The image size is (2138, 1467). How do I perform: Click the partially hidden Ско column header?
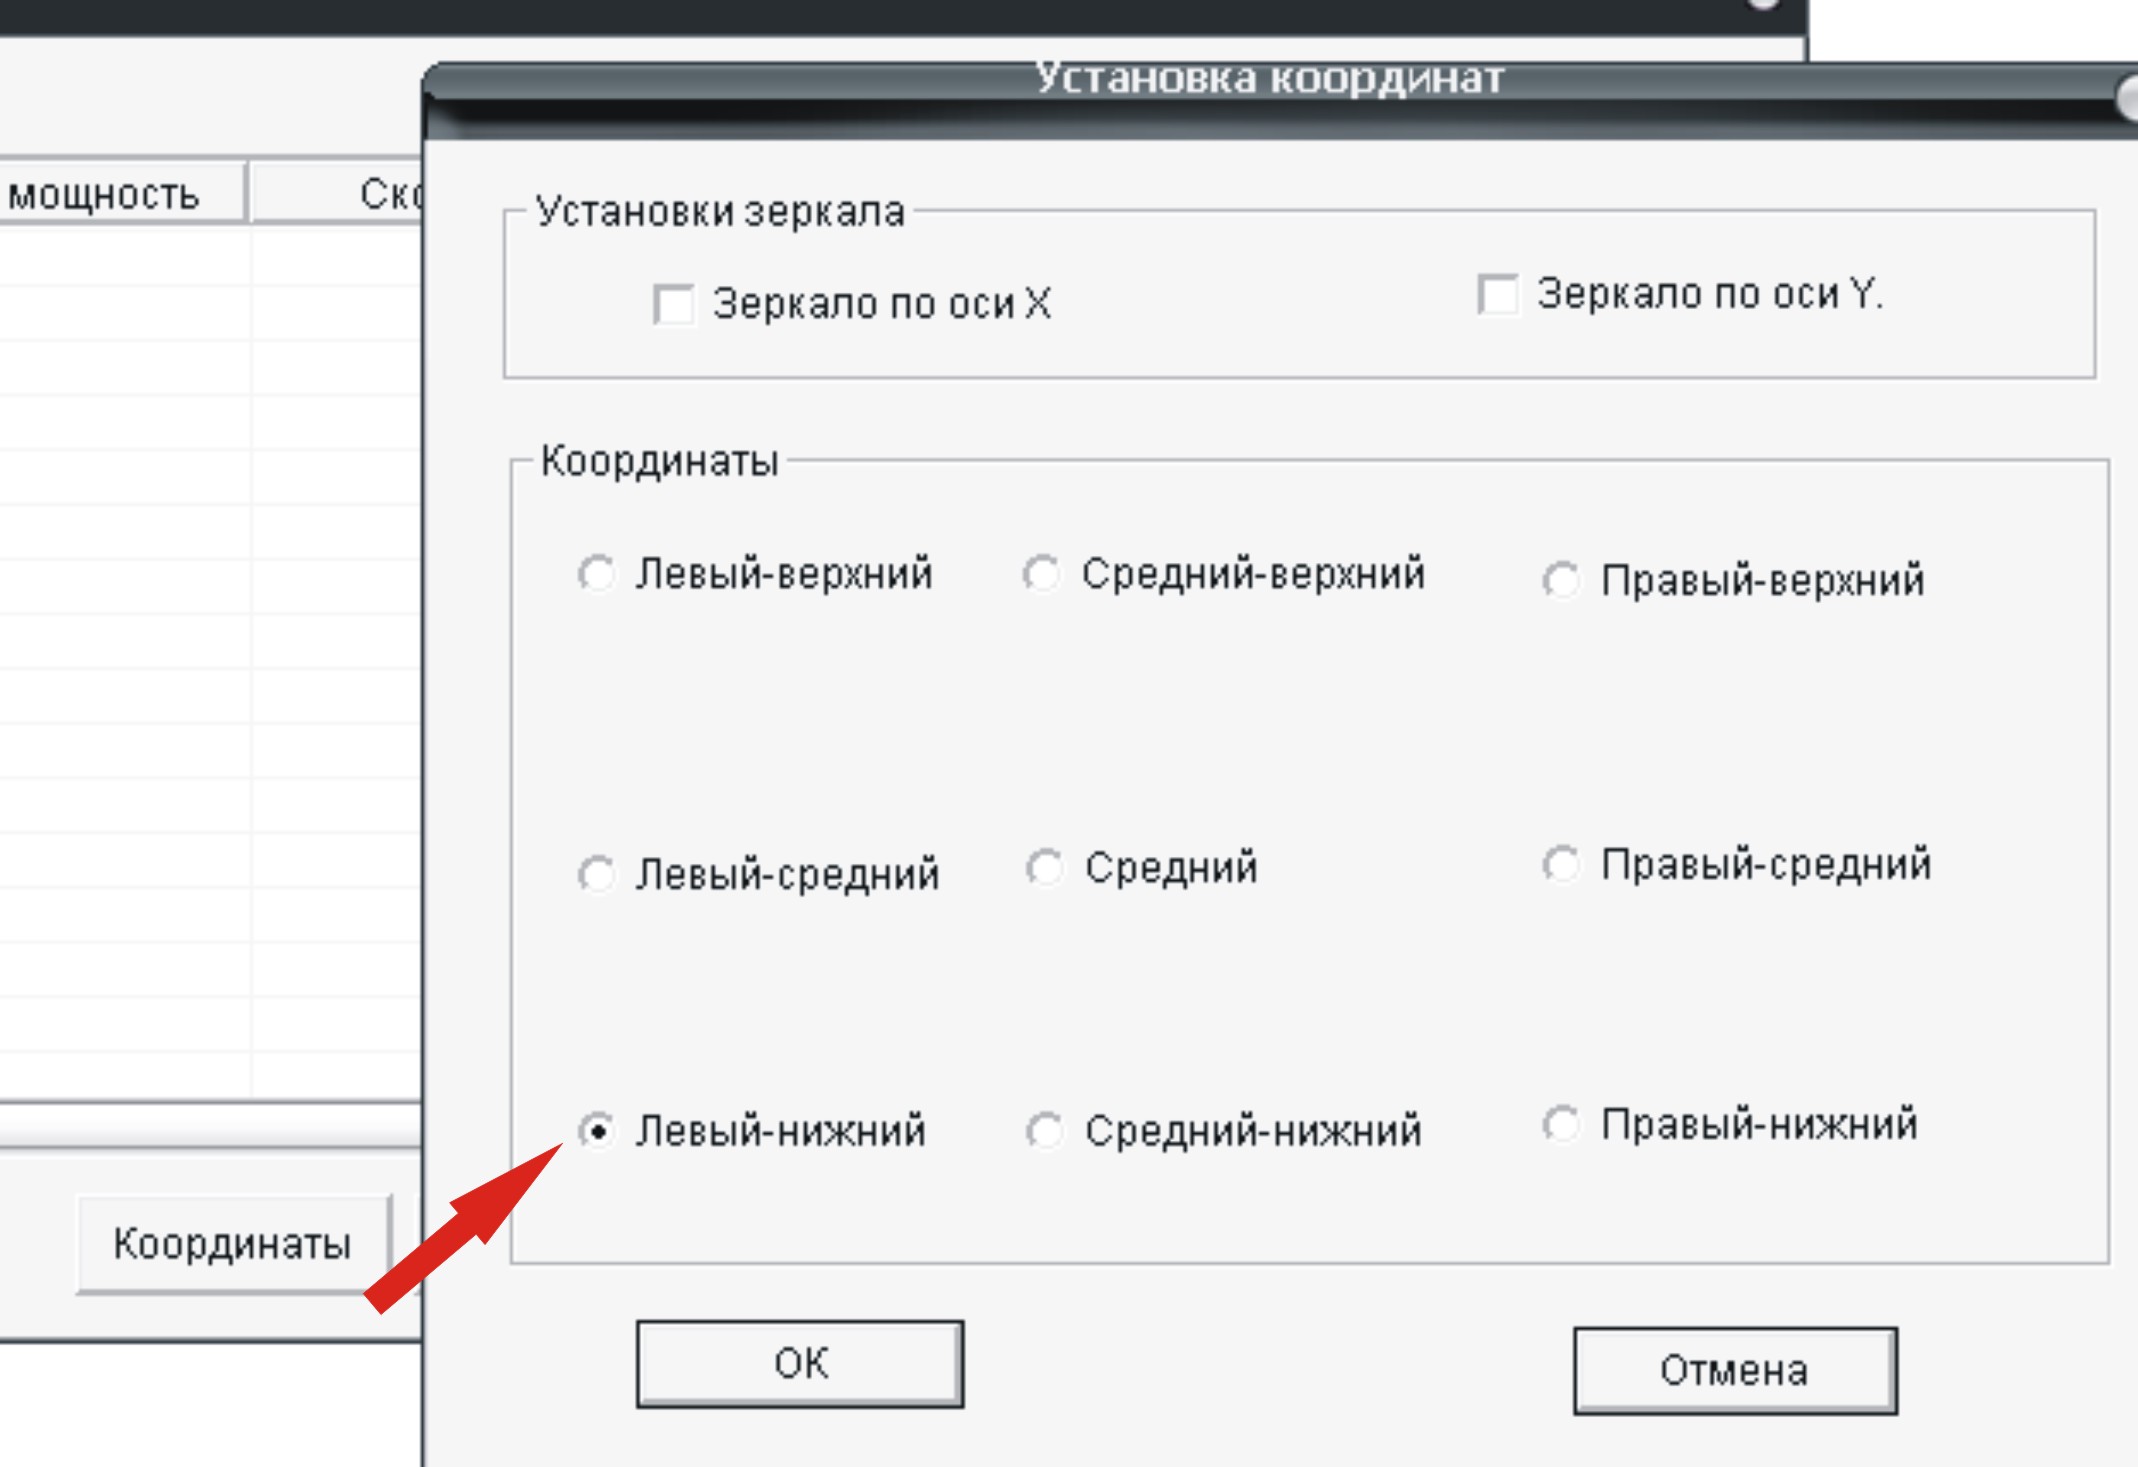[x=390, y=194]
